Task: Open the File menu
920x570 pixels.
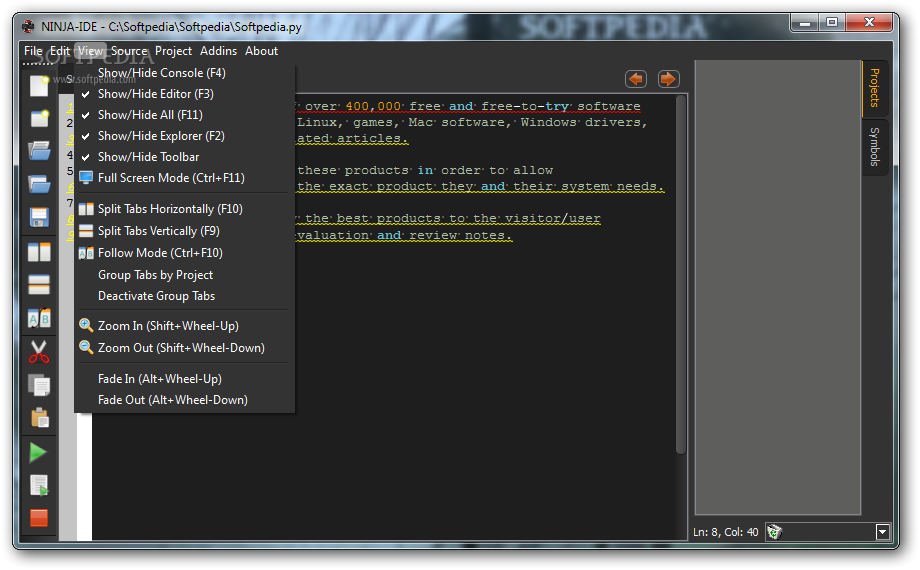Action: click(33, 51)
